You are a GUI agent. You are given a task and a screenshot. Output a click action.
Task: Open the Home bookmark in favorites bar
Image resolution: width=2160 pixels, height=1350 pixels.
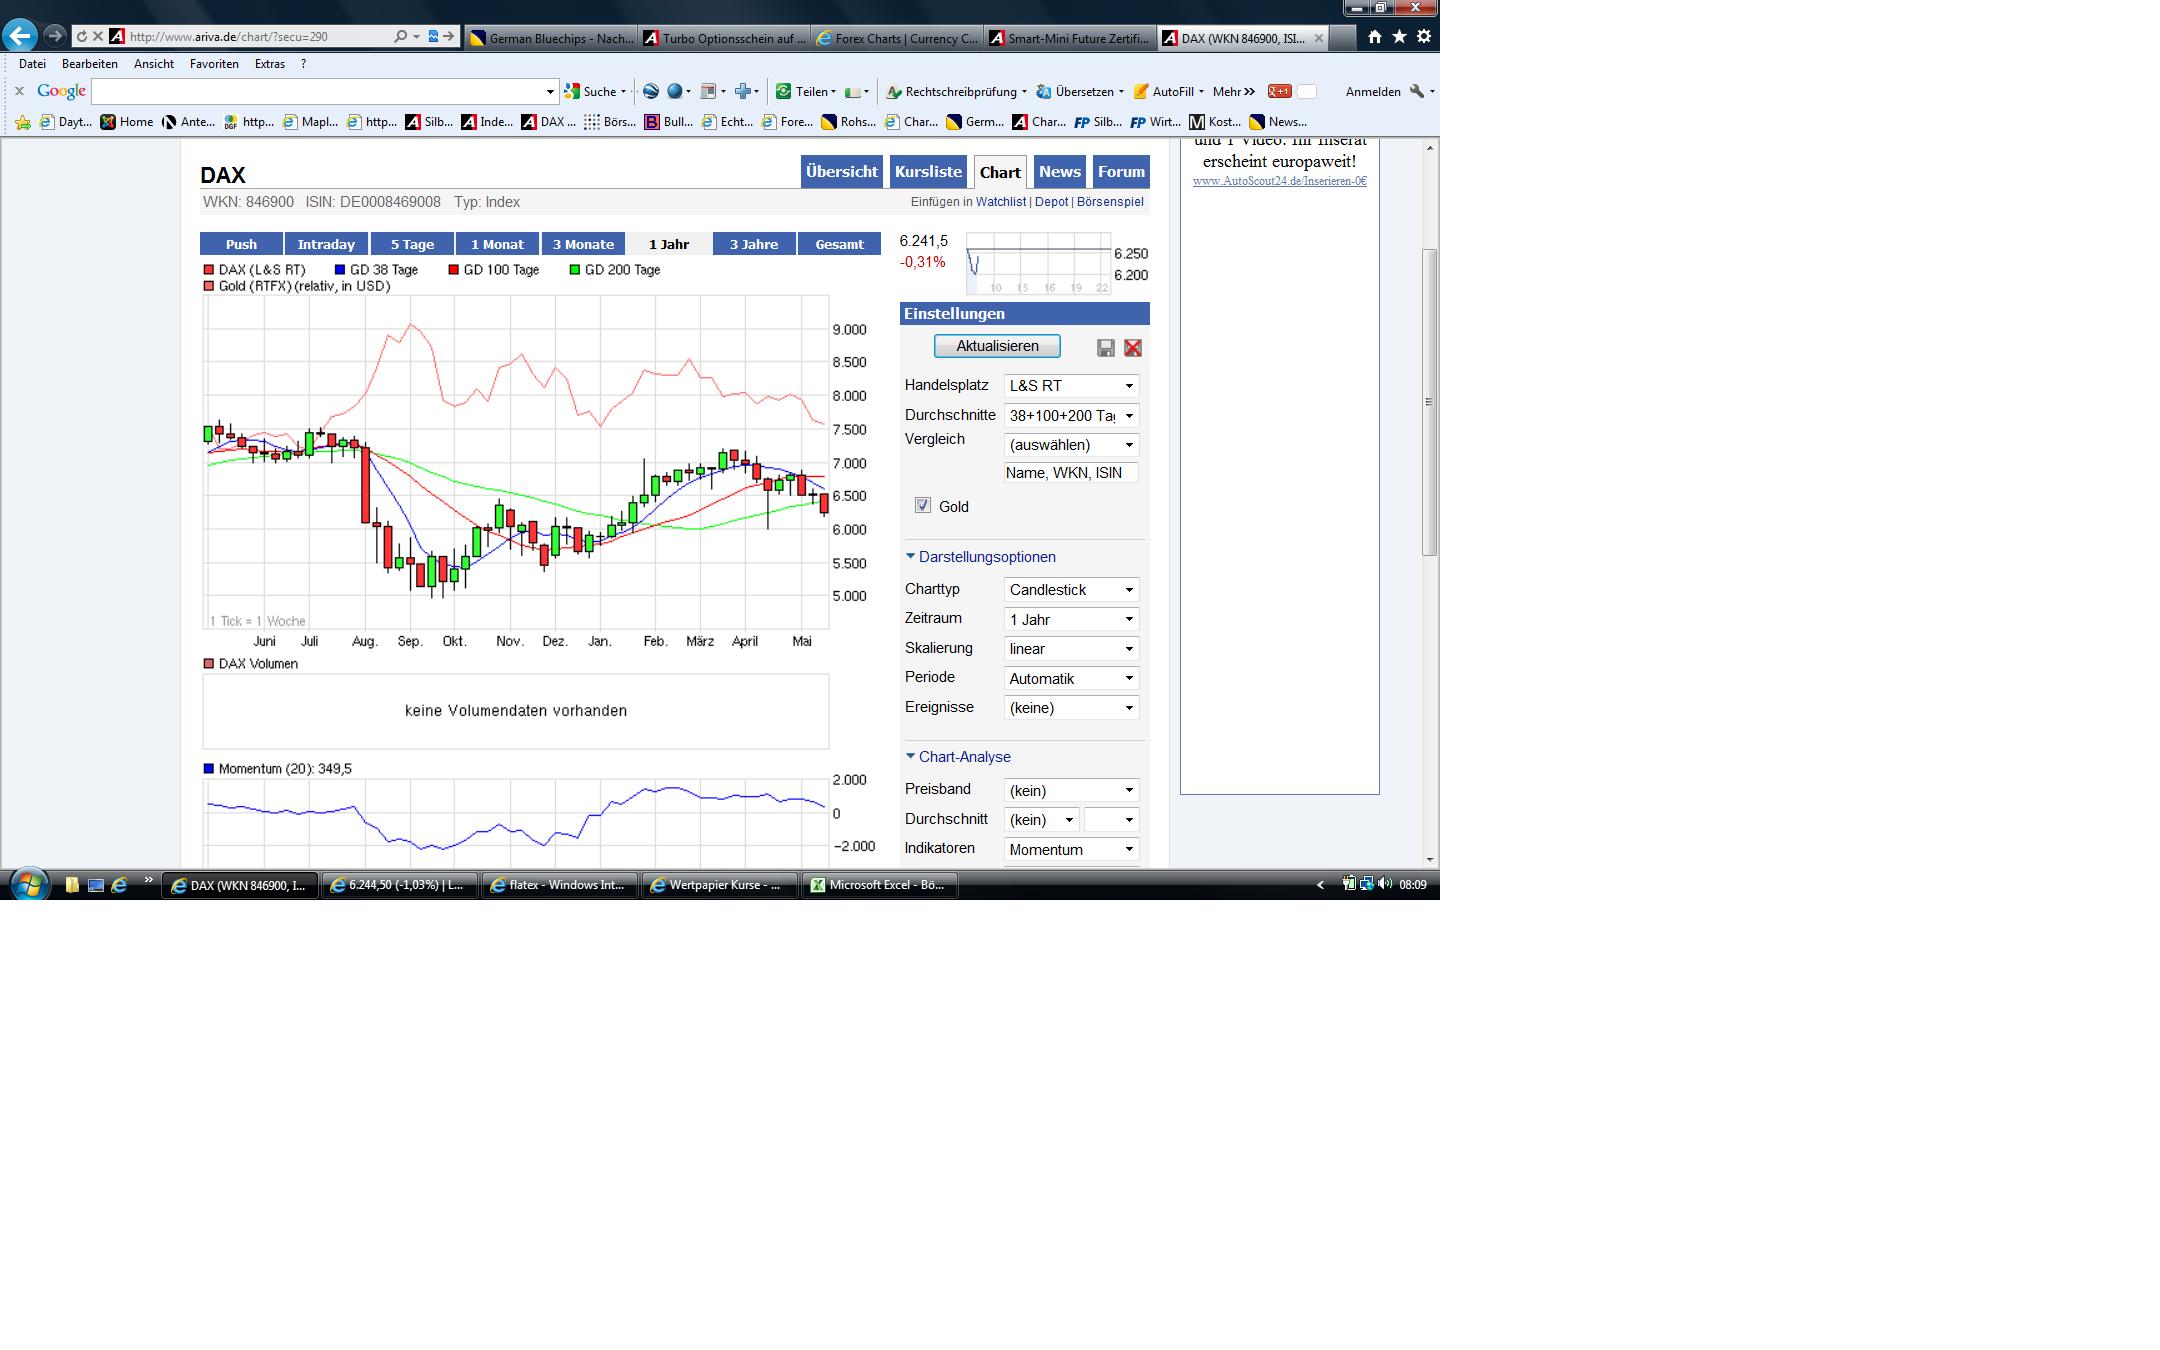pos(127,122)
